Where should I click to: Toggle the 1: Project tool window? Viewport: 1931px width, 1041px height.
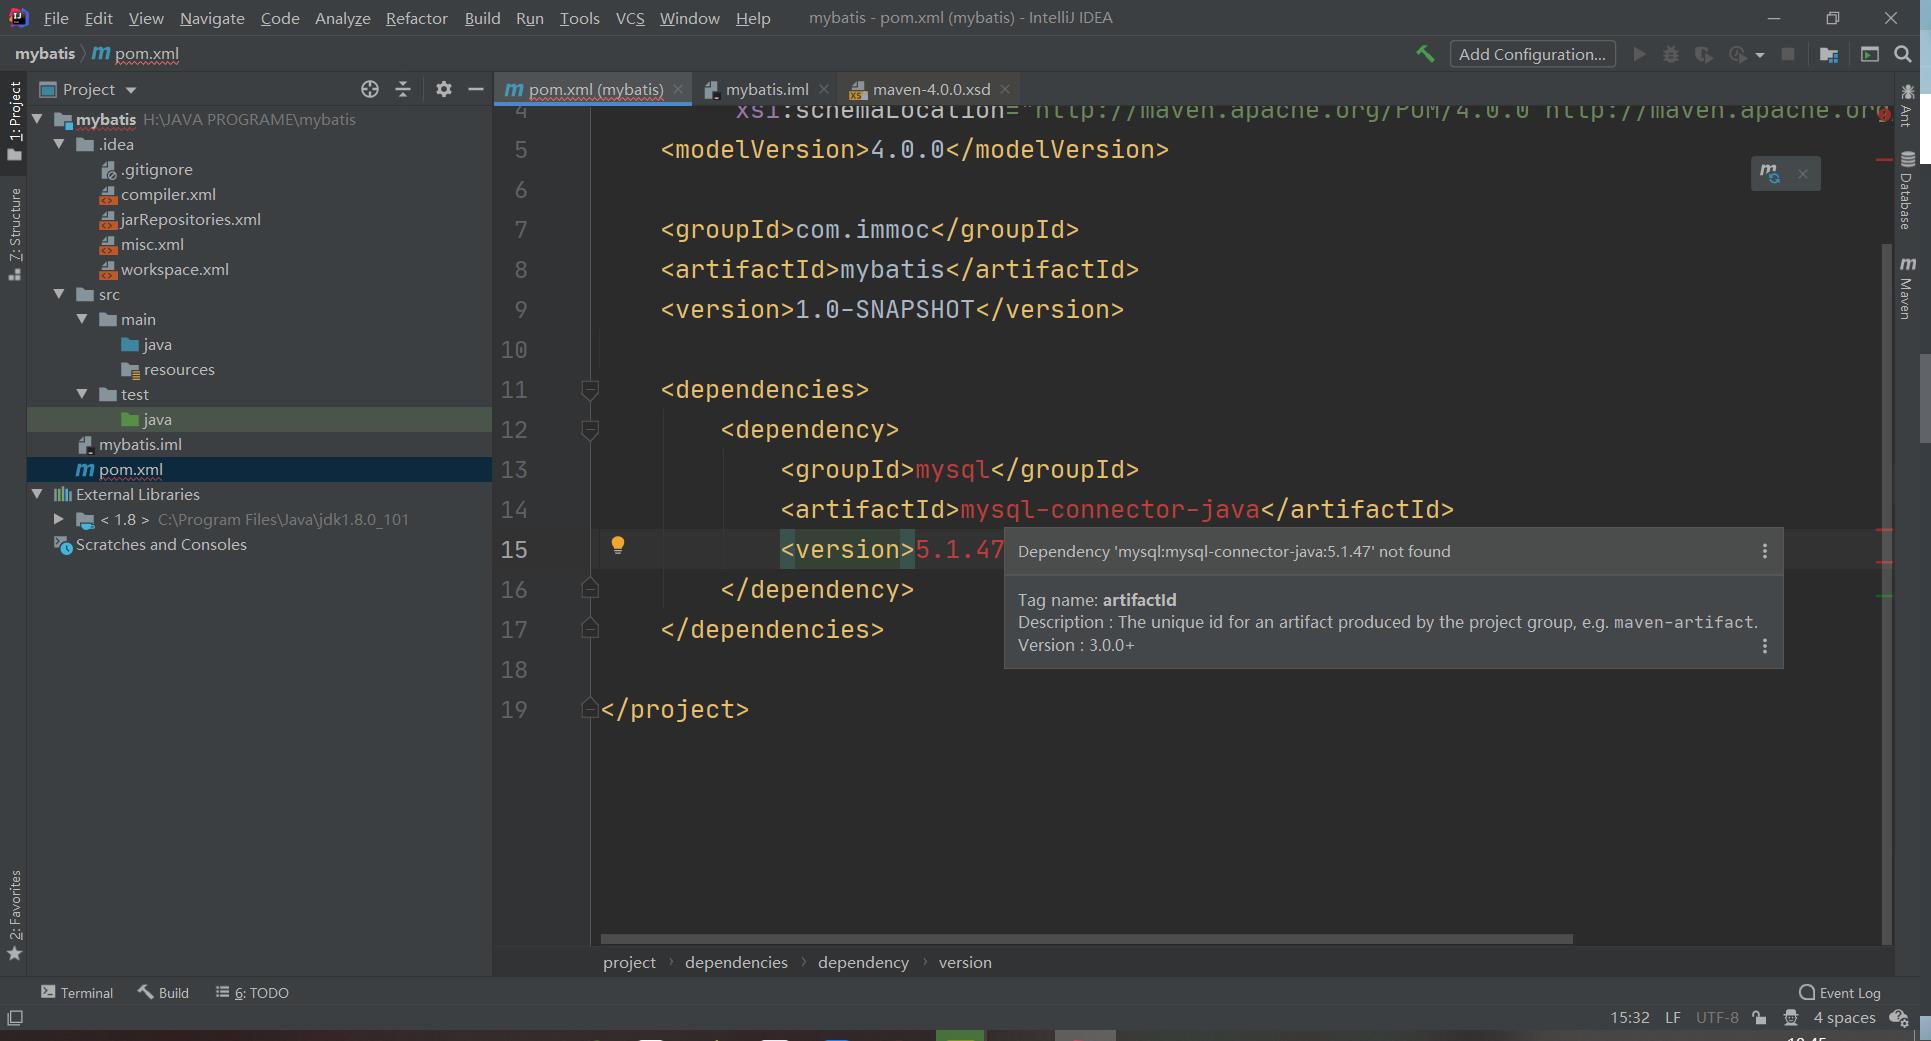14,120
